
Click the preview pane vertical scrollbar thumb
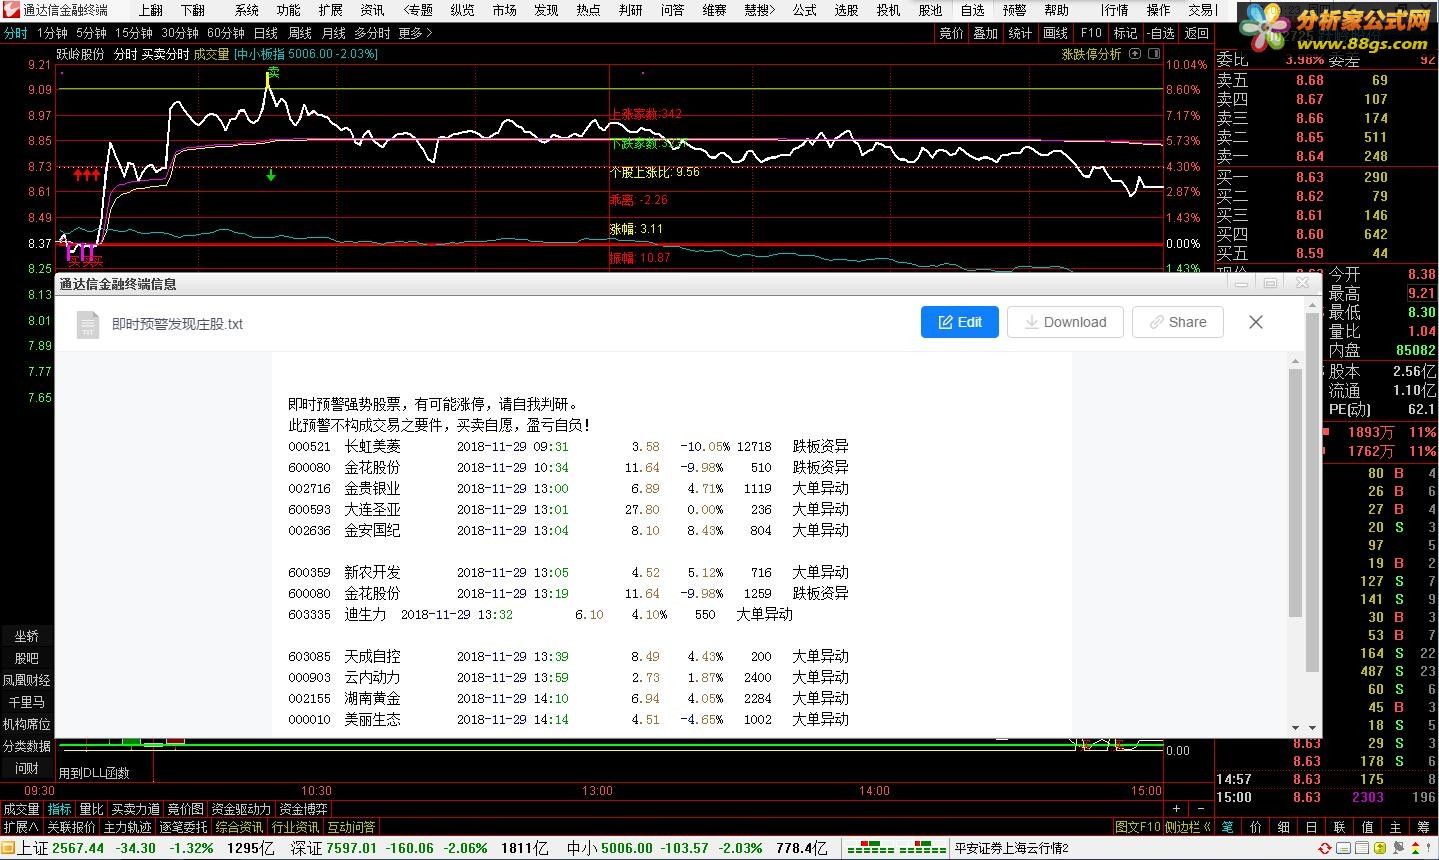1296,492
